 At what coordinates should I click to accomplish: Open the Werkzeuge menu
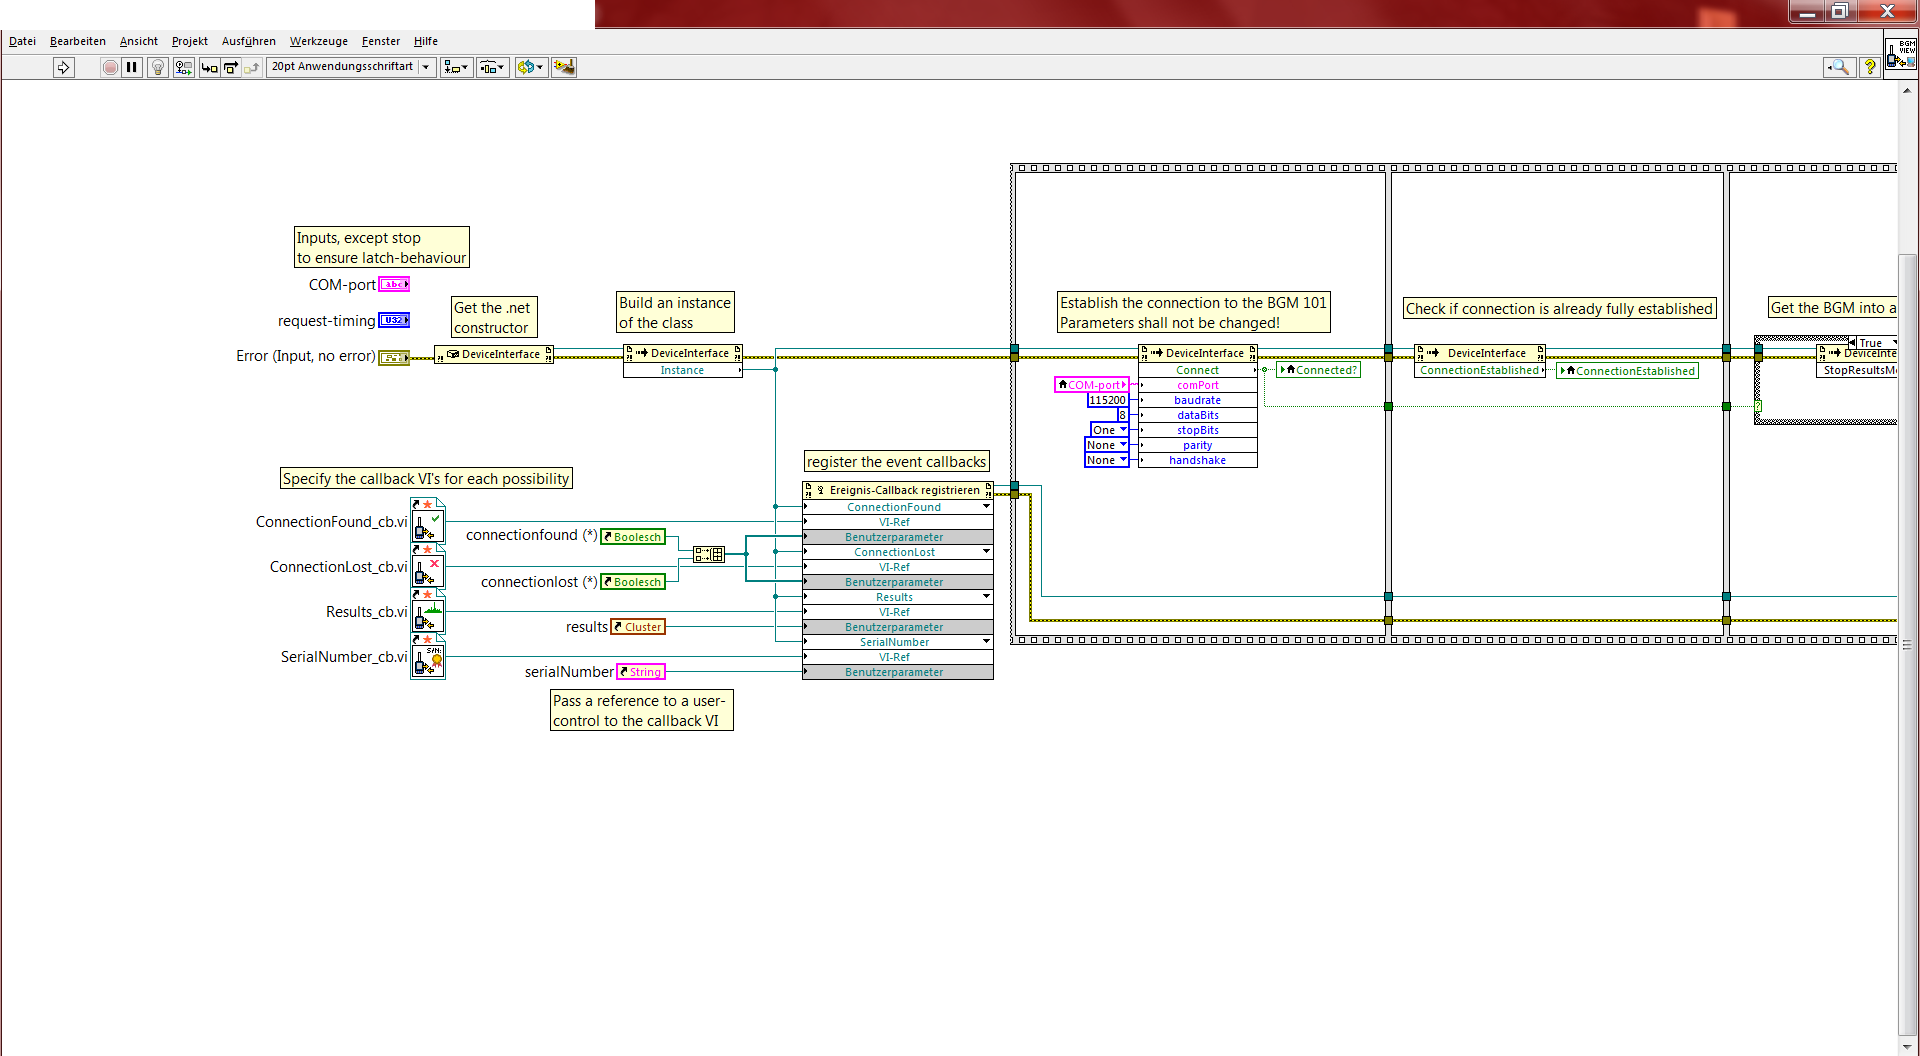tap(318, 41)
